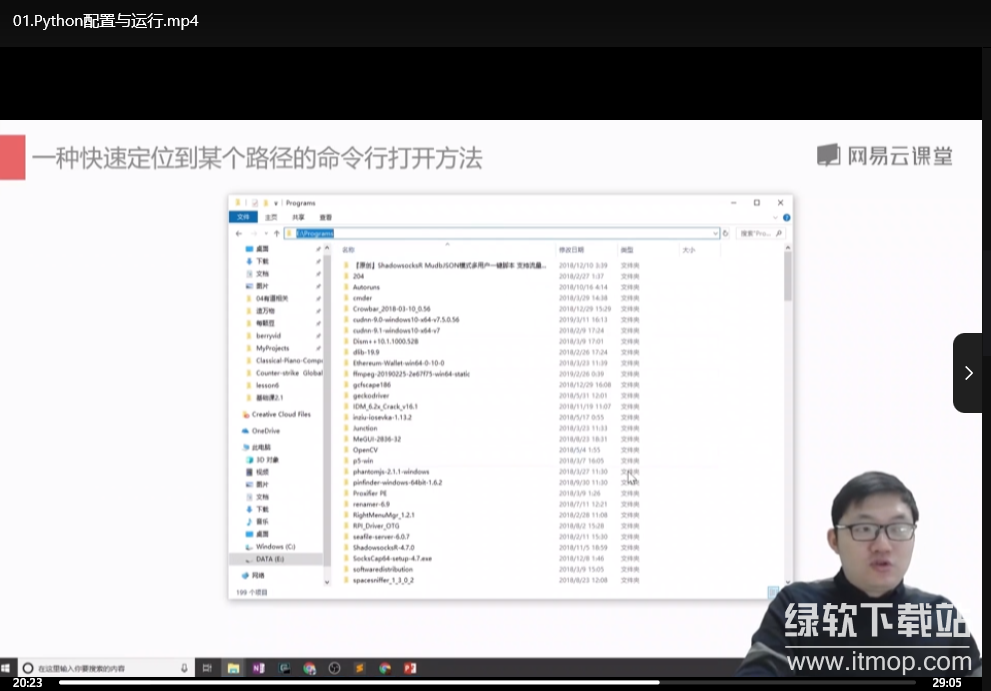Viewport: 991px width, 691px height.
Task: Click the Explorer back navigation arrow
Action: pos(239,233)
